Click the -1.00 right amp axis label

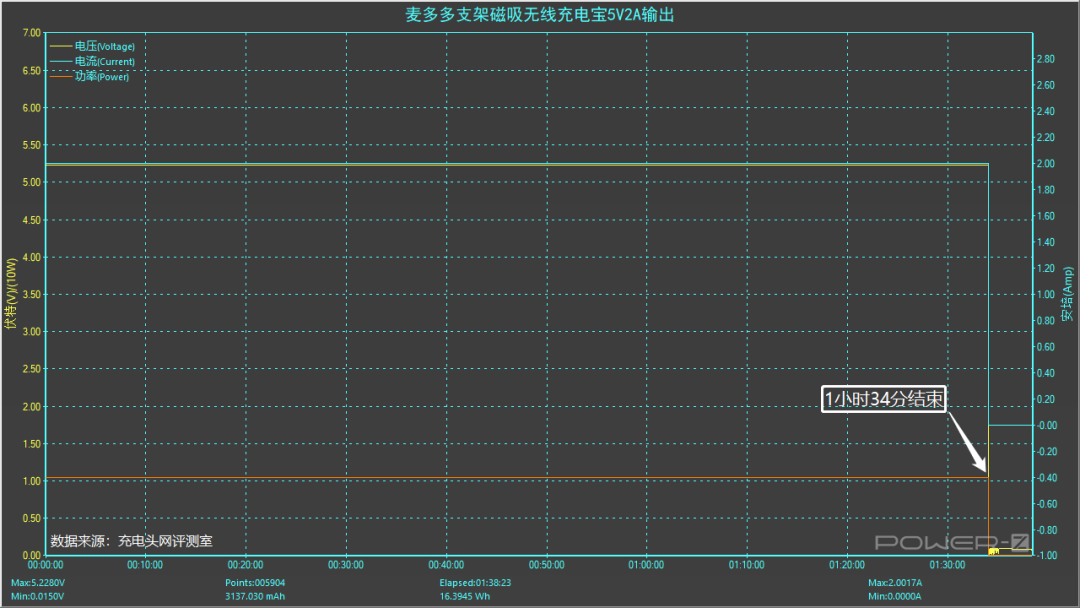click(1046, 555)
